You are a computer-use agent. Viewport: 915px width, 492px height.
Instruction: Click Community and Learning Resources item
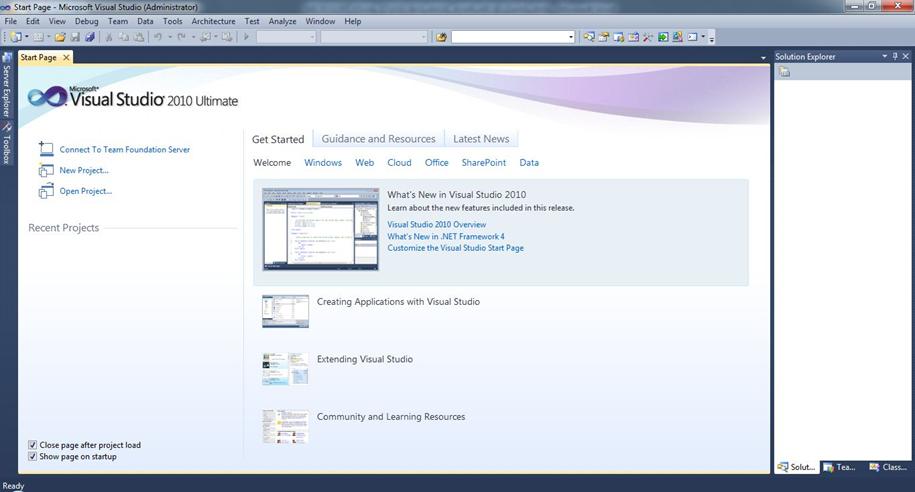(x=391, y=417)
